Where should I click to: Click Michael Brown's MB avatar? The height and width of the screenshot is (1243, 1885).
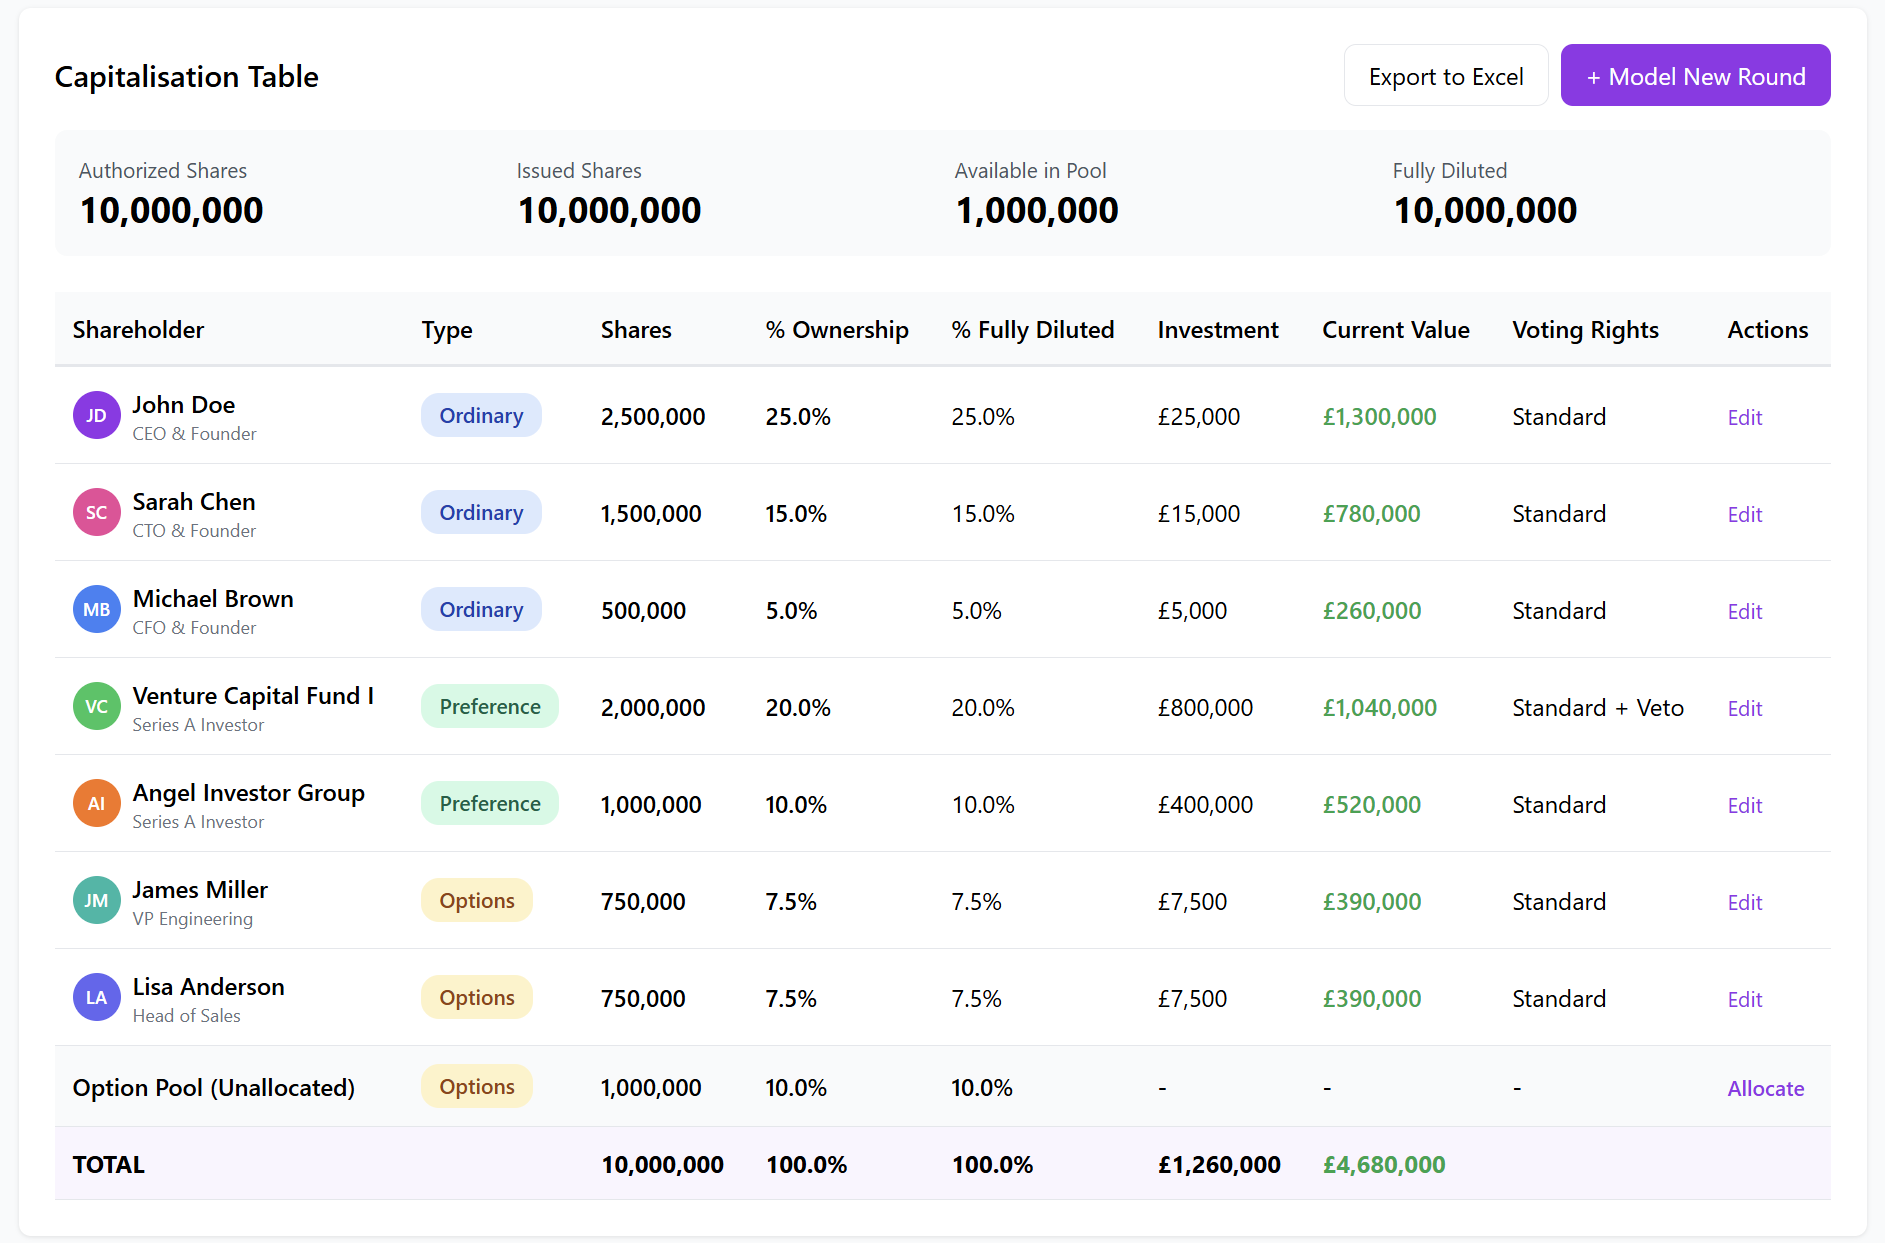tap(96, 610)
